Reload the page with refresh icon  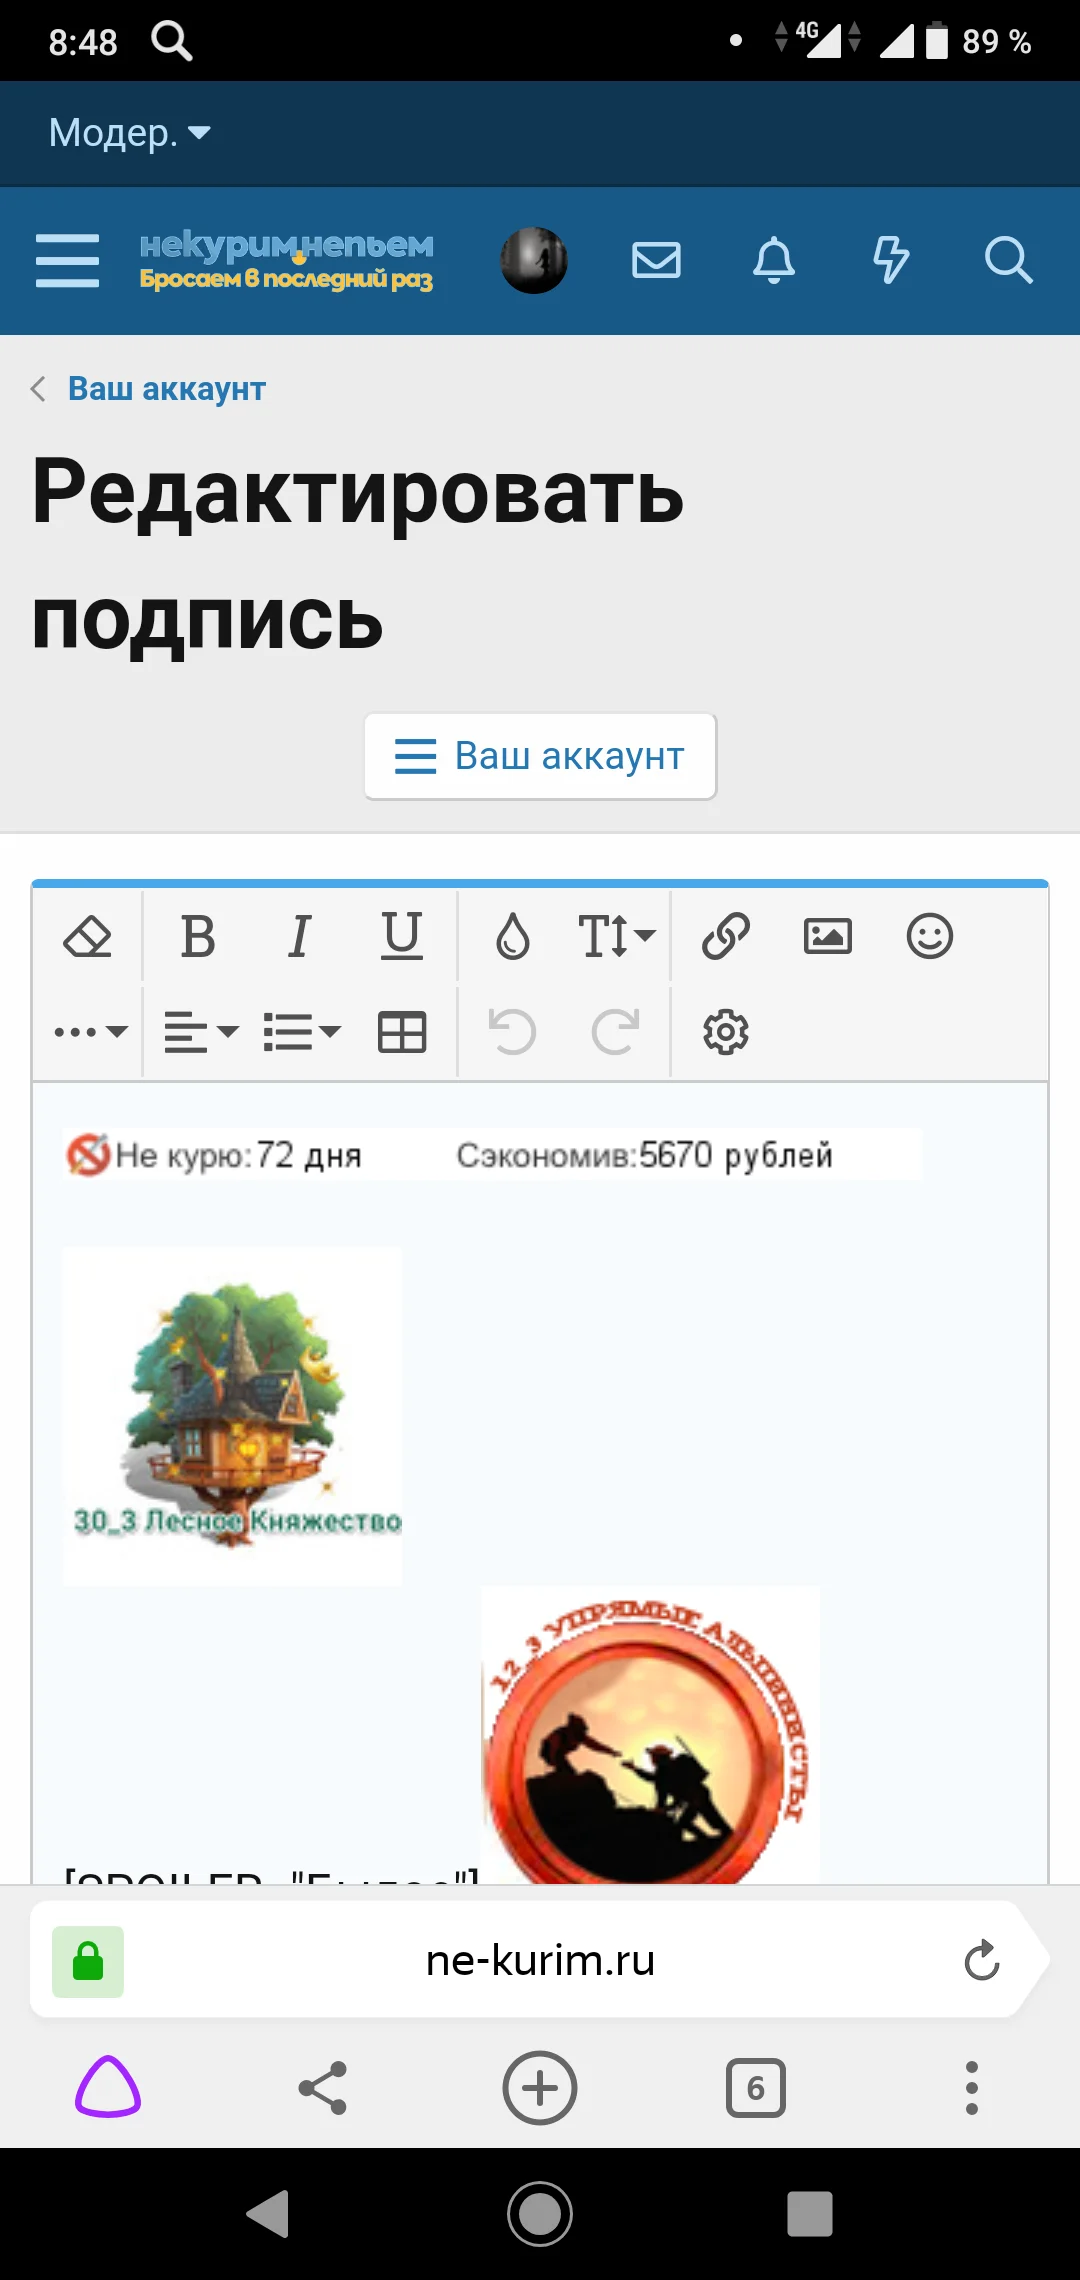(x=982, y=1961)
